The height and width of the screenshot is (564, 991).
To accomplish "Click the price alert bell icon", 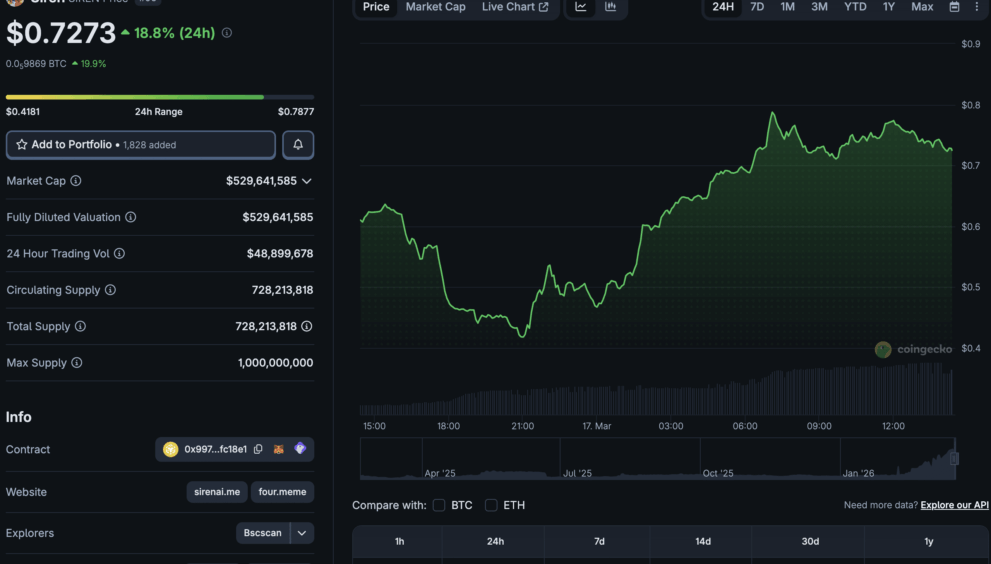I will click(x=298, y=145).
